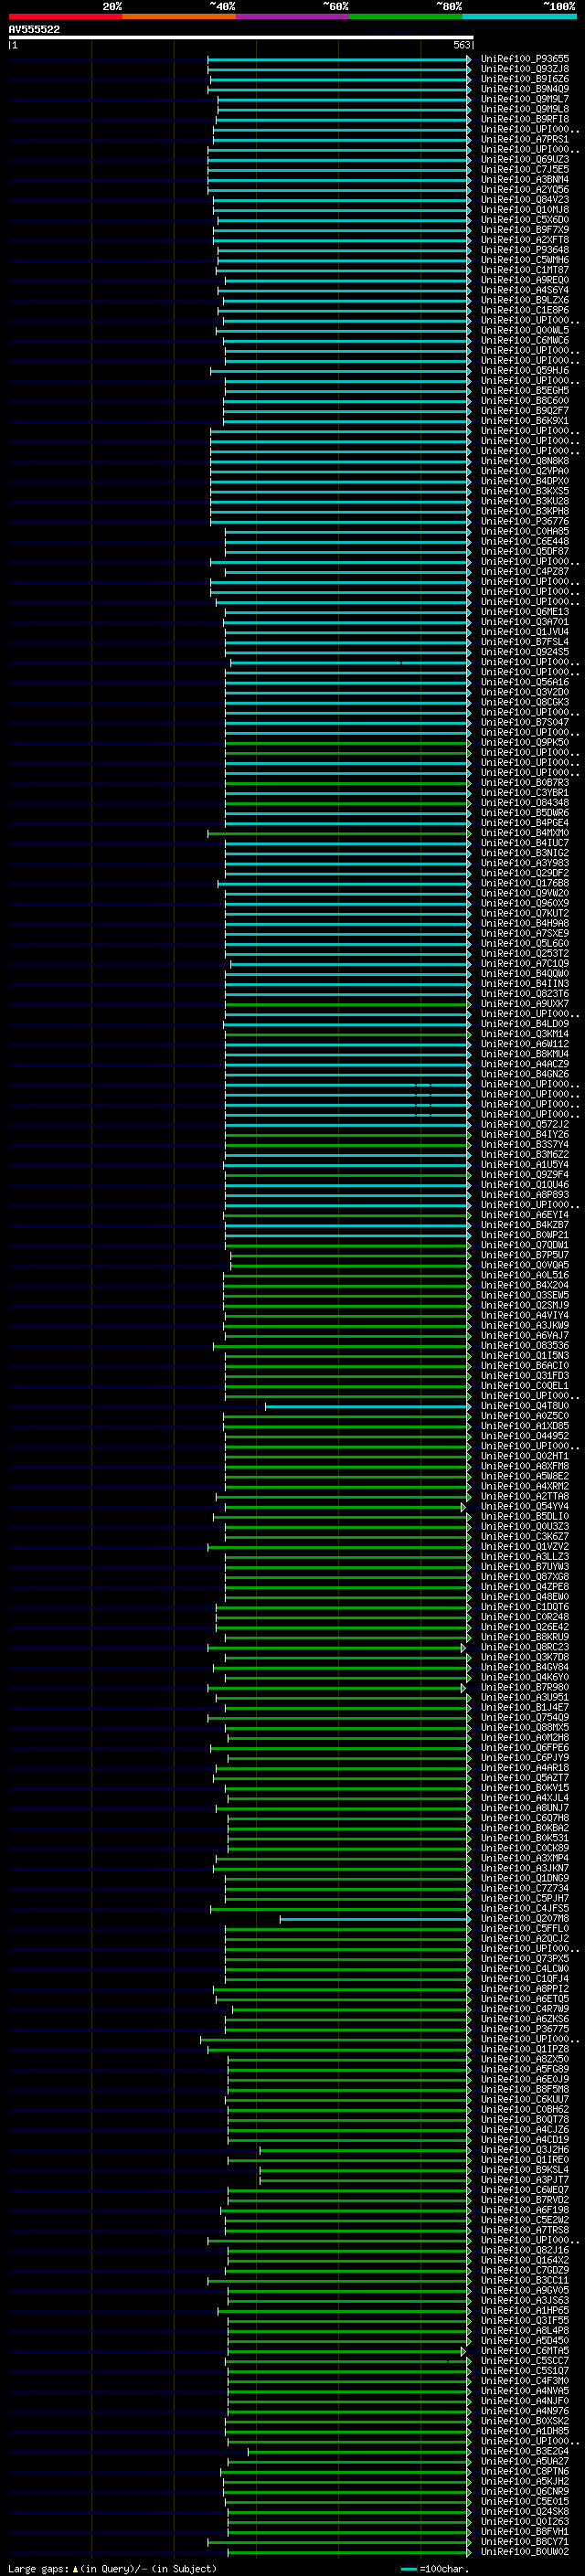The width and height of the screenshot is (585, 2576).
Task: Open hit UniRef100_A7PRS1
Action: (x=525, y=139)
